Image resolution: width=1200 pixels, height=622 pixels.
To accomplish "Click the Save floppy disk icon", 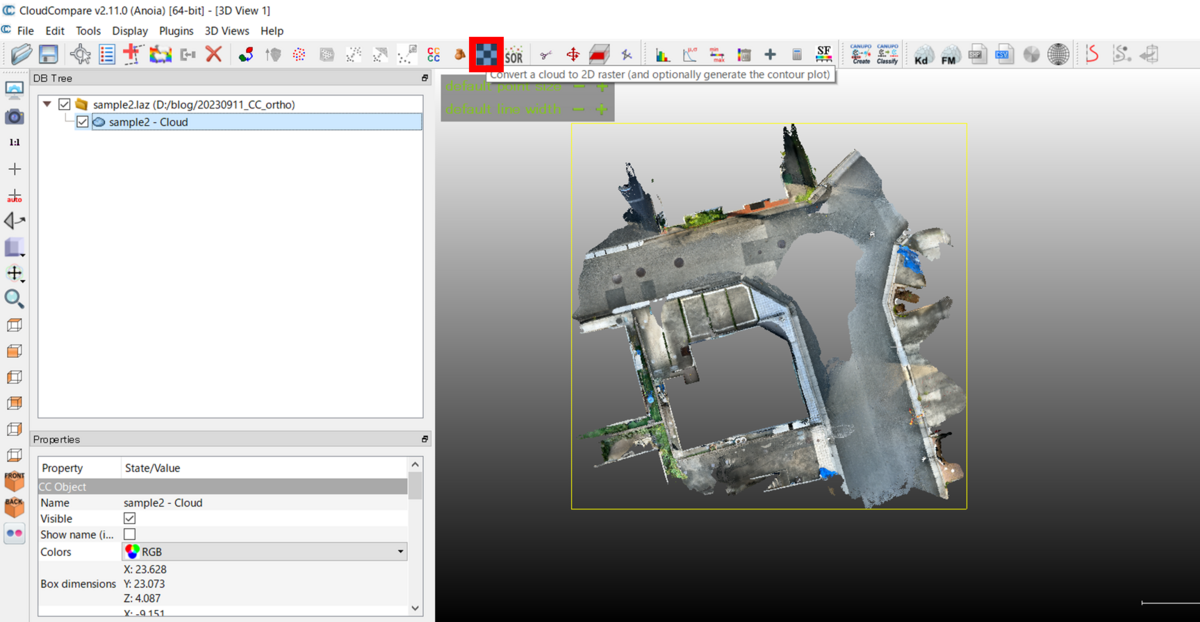I will (x=47, y=55).
